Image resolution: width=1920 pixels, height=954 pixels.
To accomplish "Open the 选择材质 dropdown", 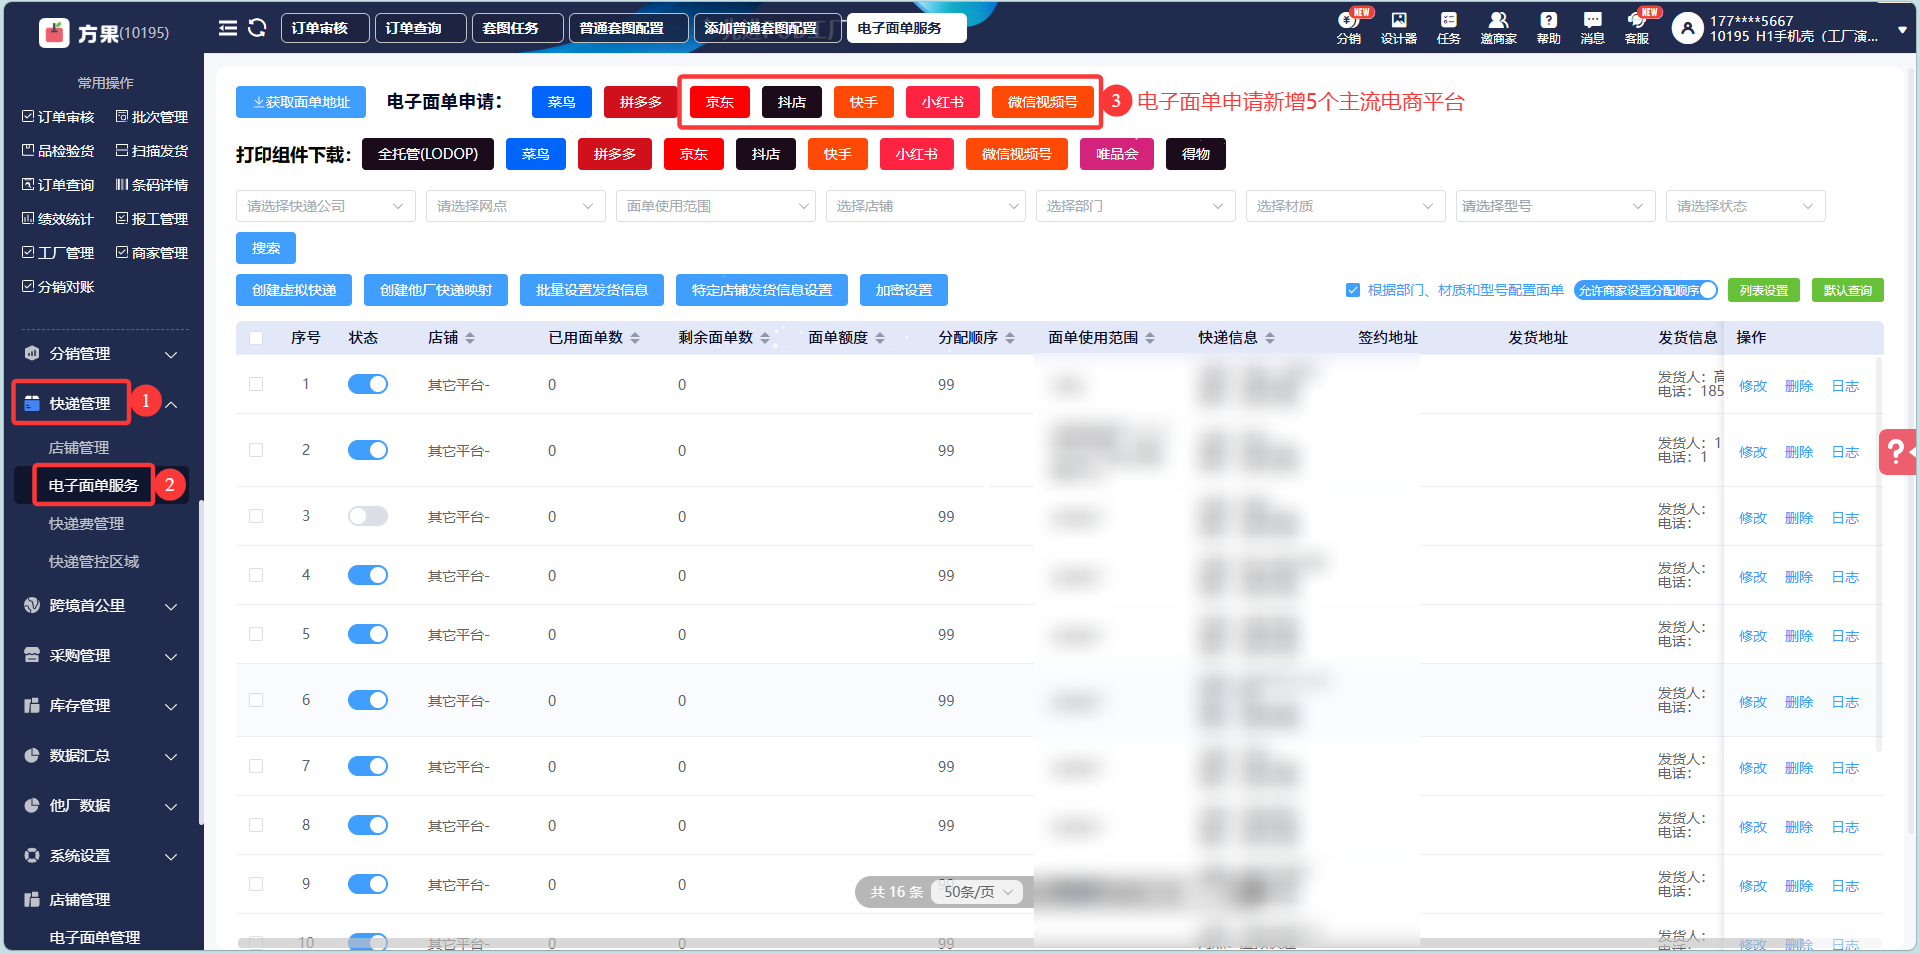I will (1346, 206).
